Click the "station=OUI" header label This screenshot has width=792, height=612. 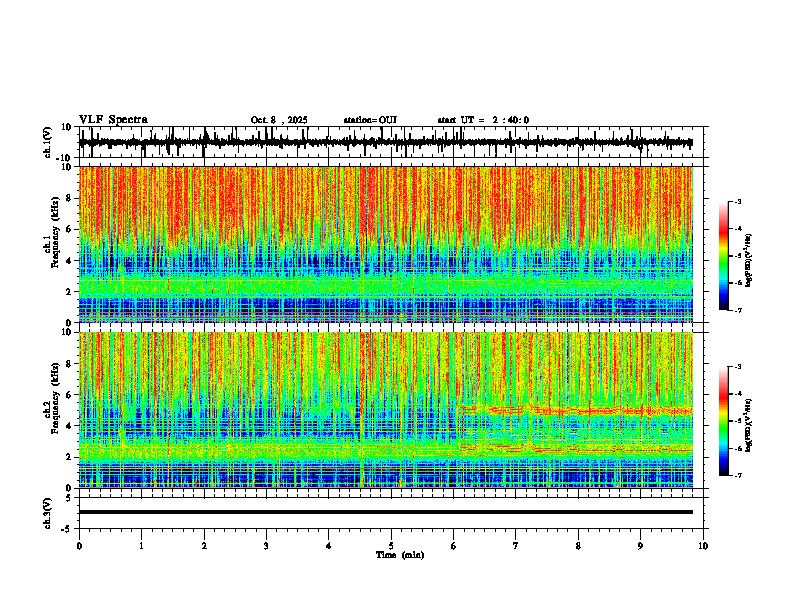(x=370, y=120)
